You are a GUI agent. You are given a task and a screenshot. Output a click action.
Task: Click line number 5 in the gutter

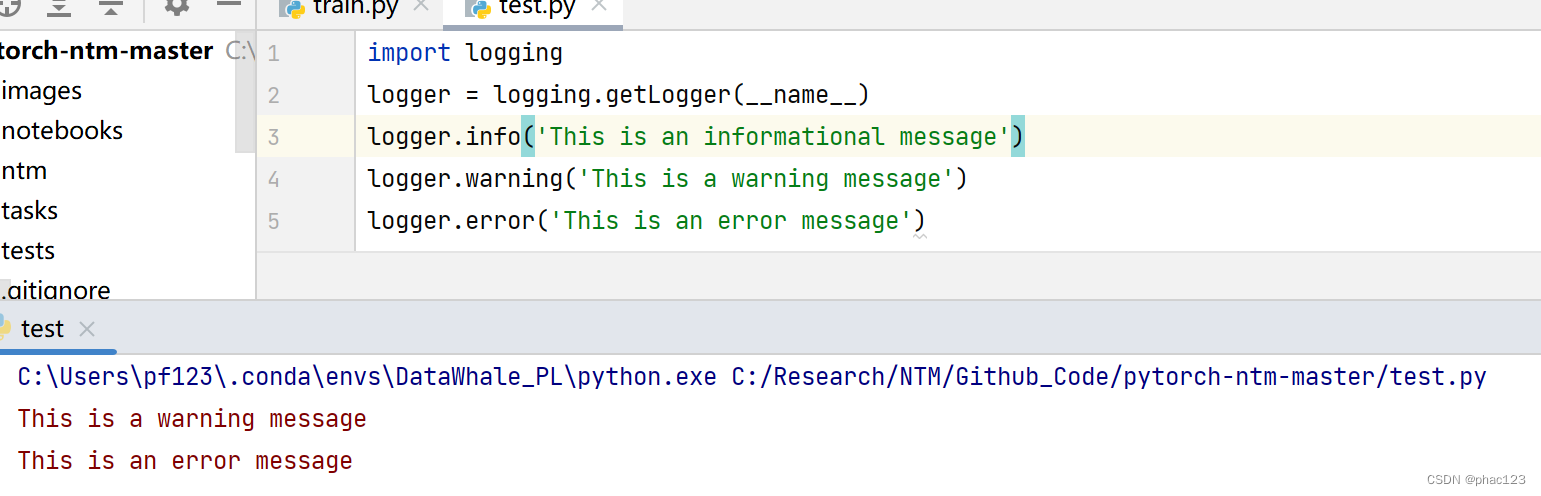(274, 222)
